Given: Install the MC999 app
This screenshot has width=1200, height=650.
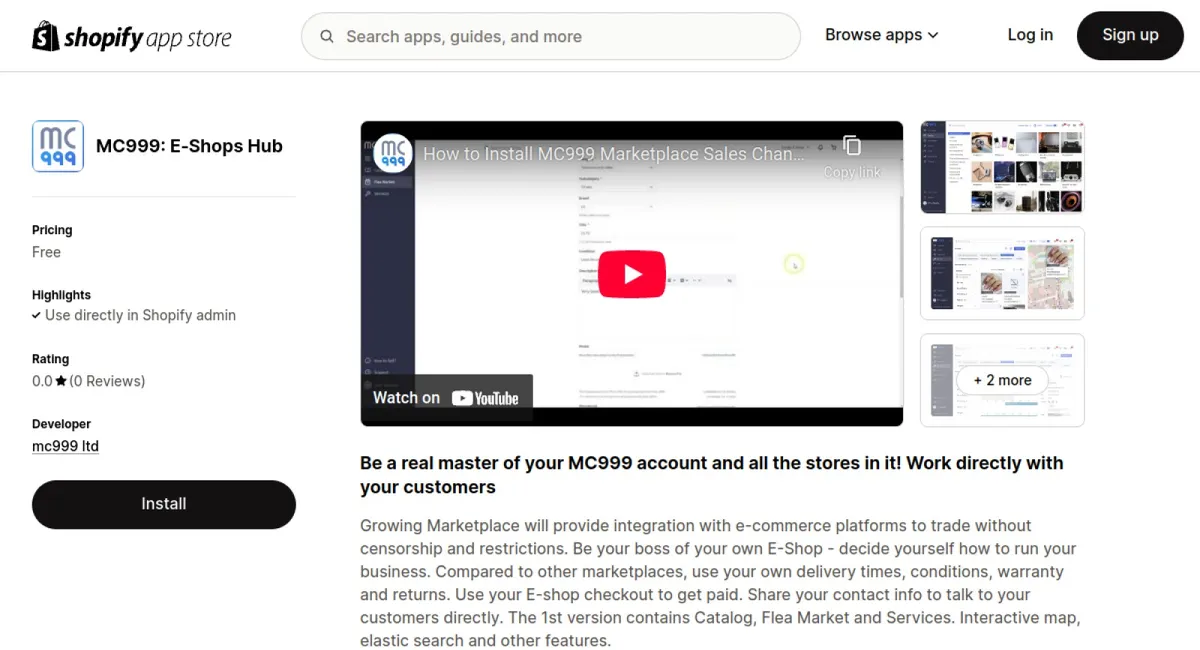Looking at the screenshot, I should pos(163,504).
